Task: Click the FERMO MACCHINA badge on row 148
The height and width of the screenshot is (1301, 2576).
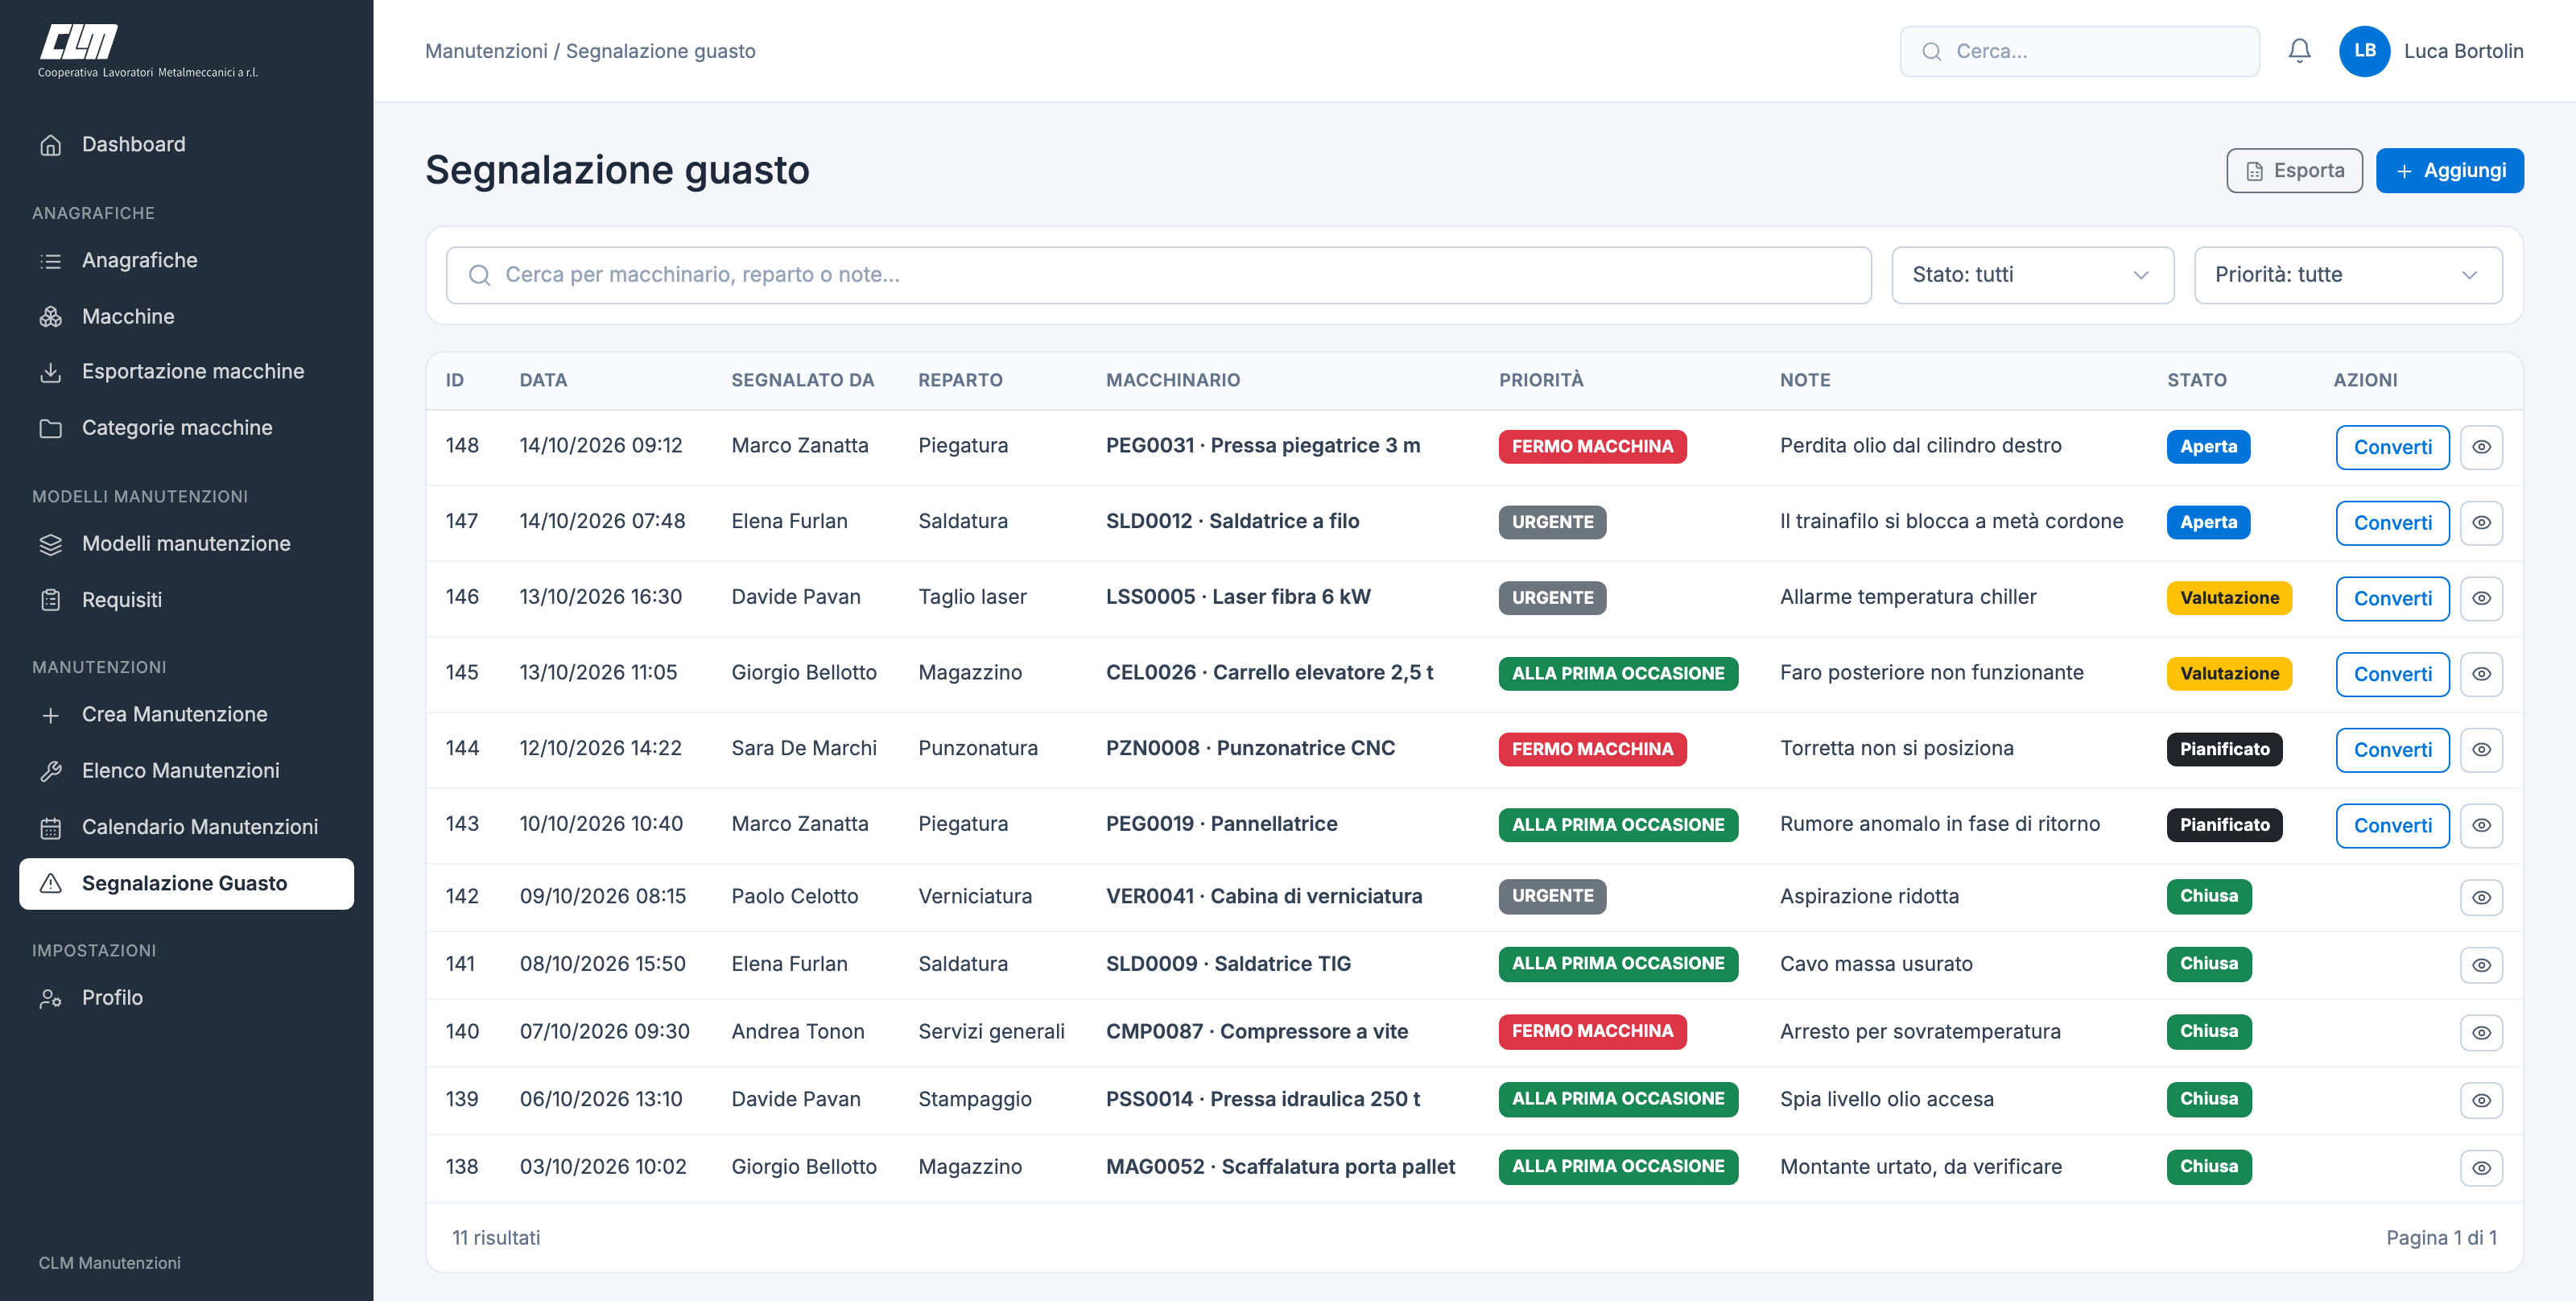Action: coord(1592,447)
